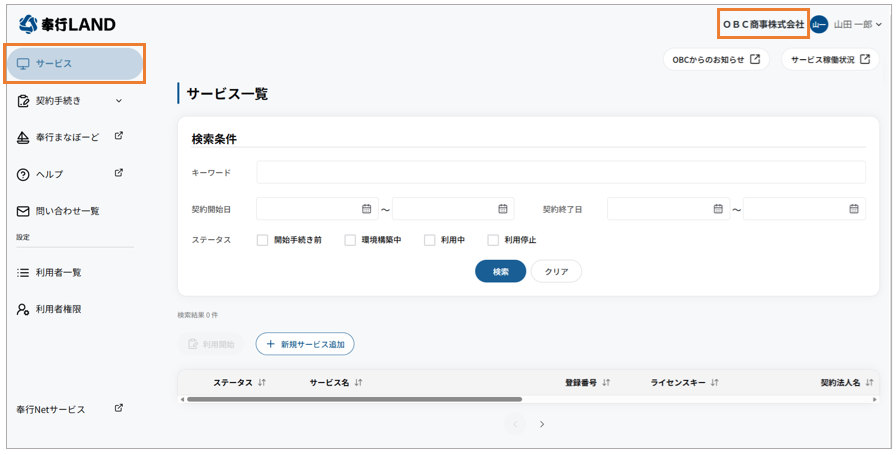Open the 山田 一郎 user dropdown
The height and width of the screenshot is (455, 896).
pyautogui.click(x=879, y=25)
